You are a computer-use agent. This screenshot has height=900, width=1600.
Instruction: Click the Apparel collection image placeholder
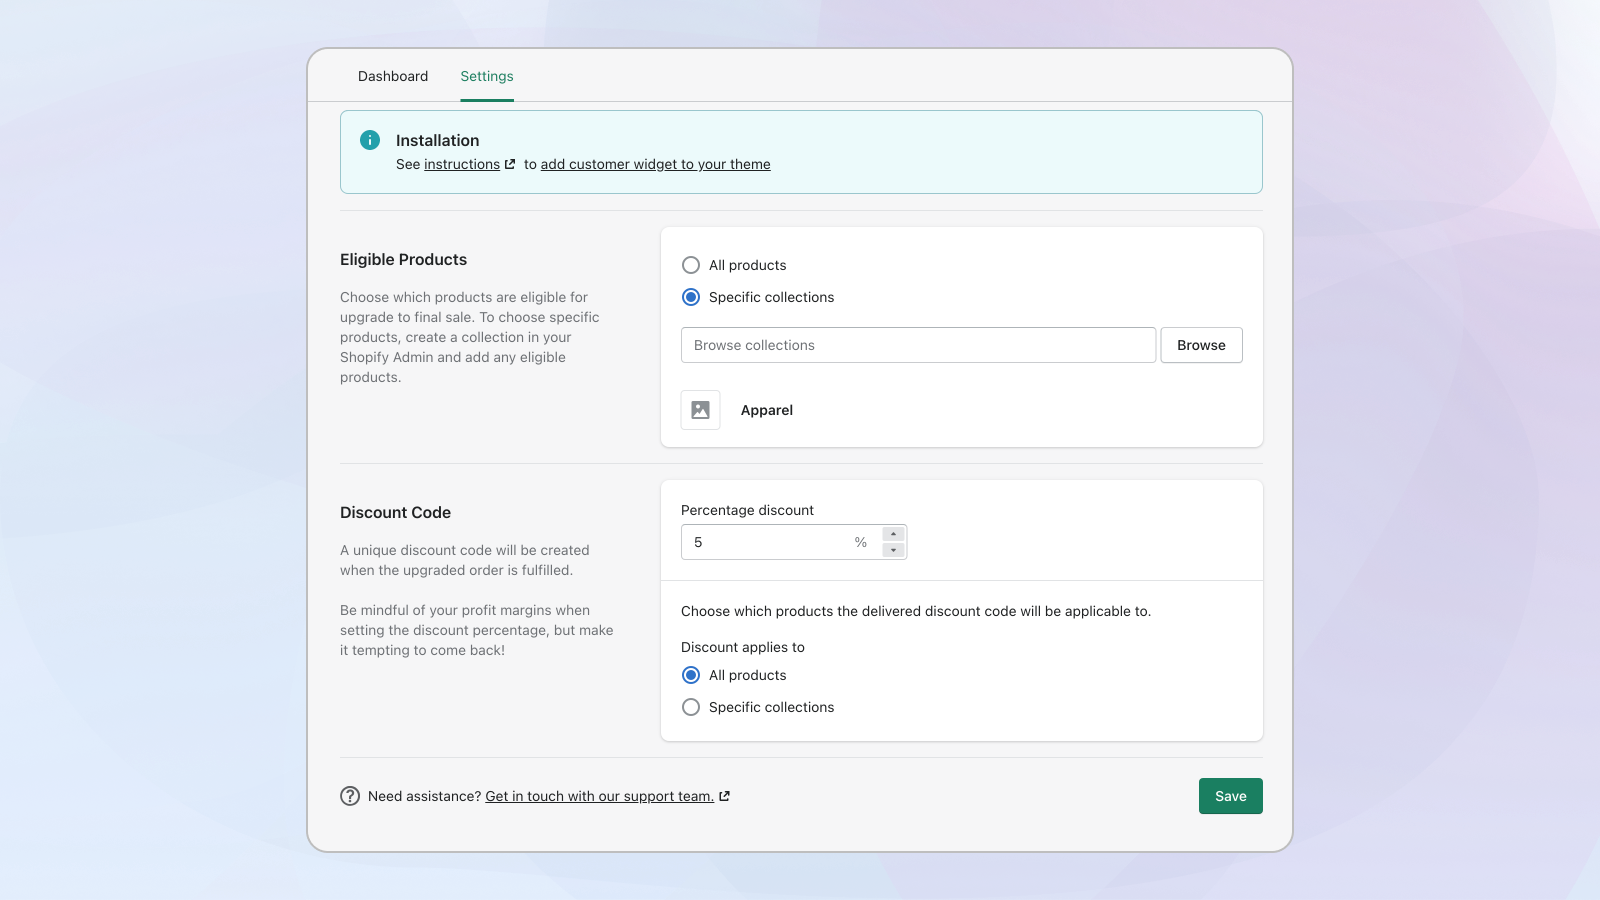pos(700,410)
